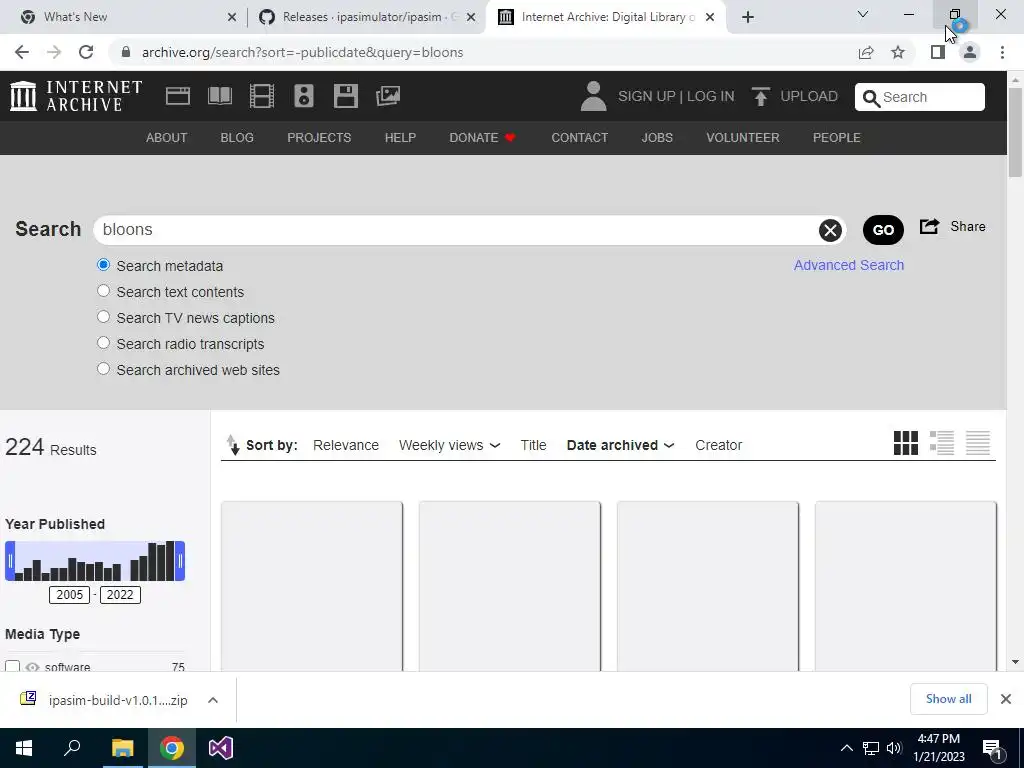Open the Advanced Search link

coord(848,265)
